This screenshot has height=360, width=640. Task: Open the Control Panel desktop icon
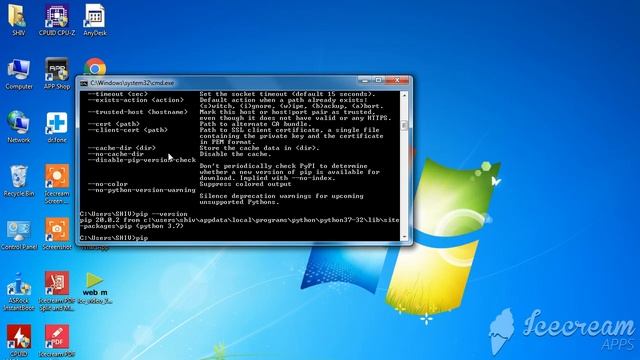pos(18,235)
